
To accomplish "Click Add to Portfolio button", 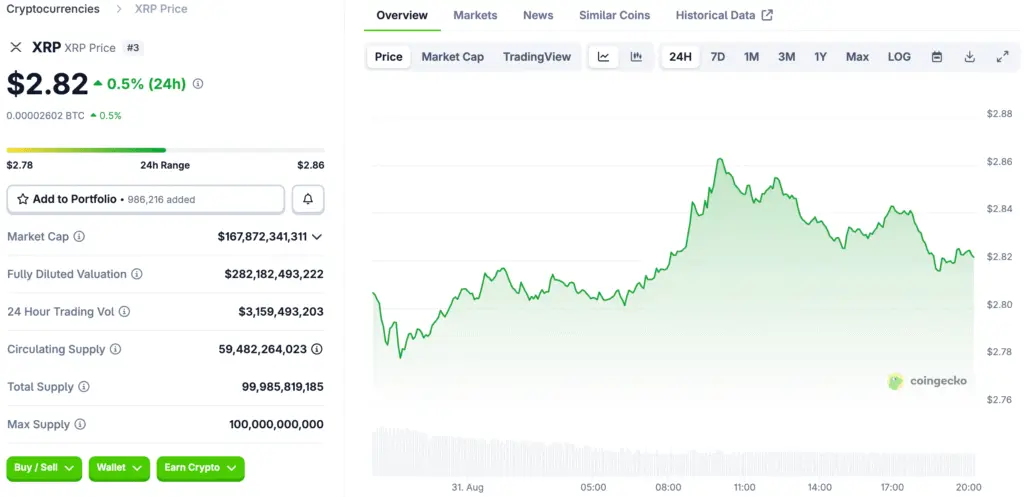I will point(145,199).
